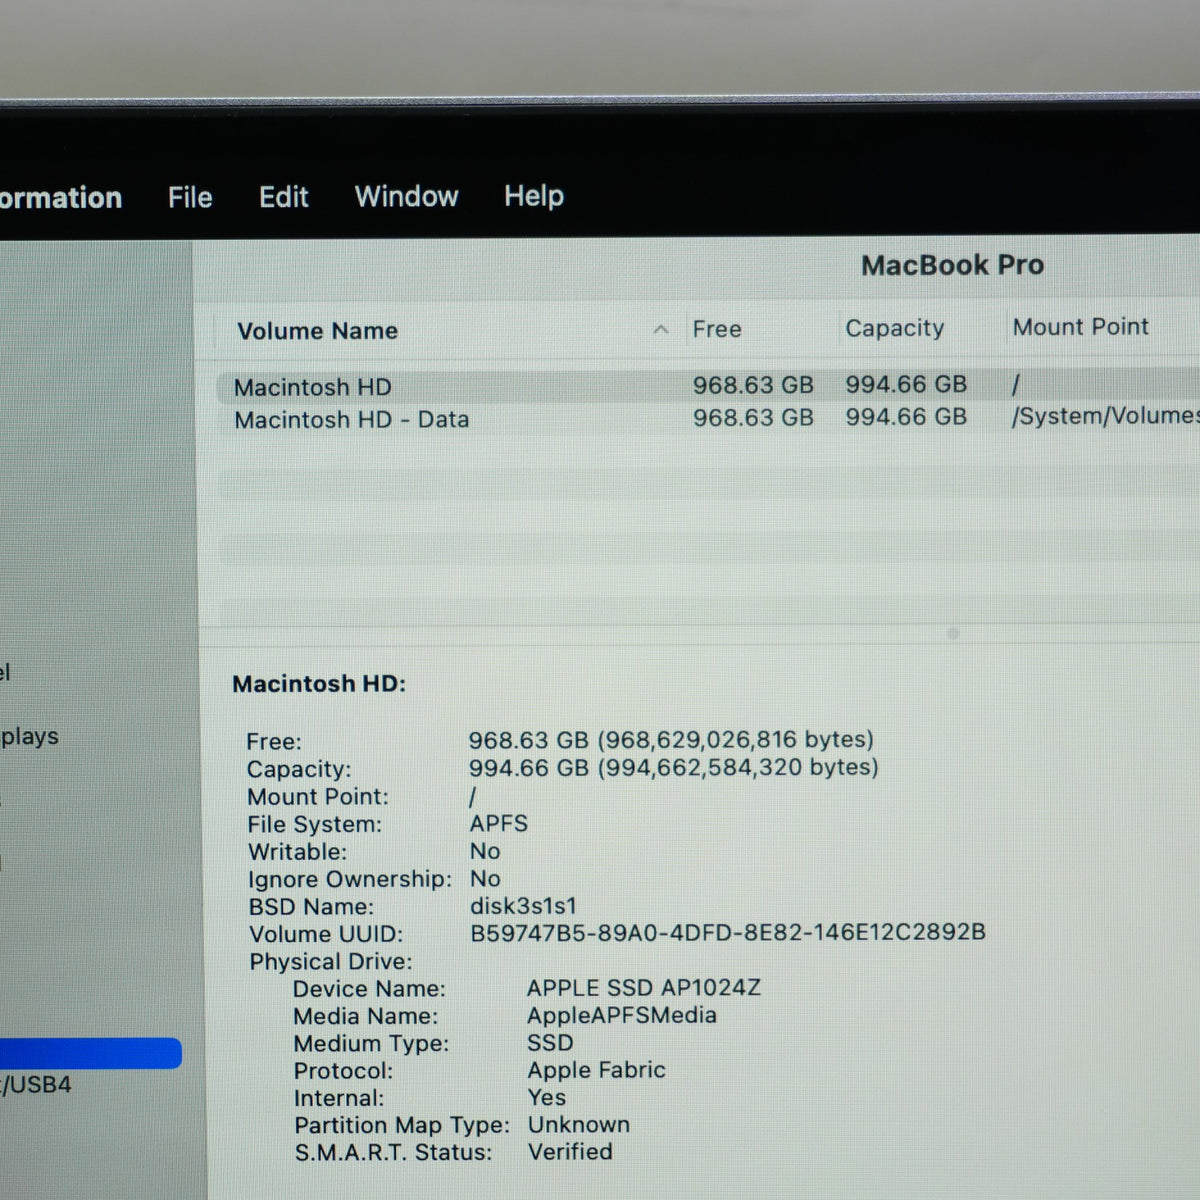Click the Apple Fabric protocol value
The width and height of the screenshot is (1200, 1200).
pyautogui.click(x=596, y=1070)
